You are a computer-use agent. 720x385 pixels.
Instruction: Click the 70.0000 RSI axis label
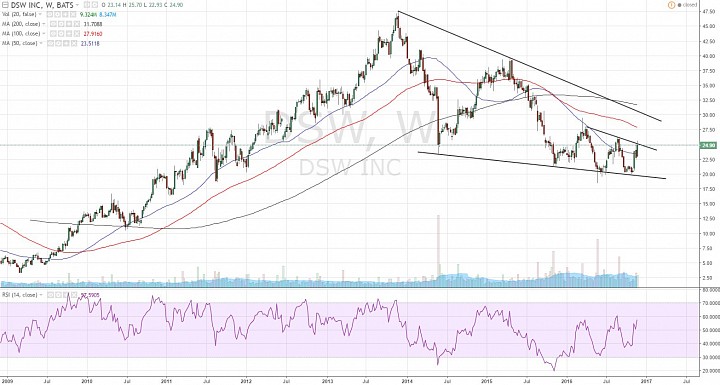tap(710, 303)
